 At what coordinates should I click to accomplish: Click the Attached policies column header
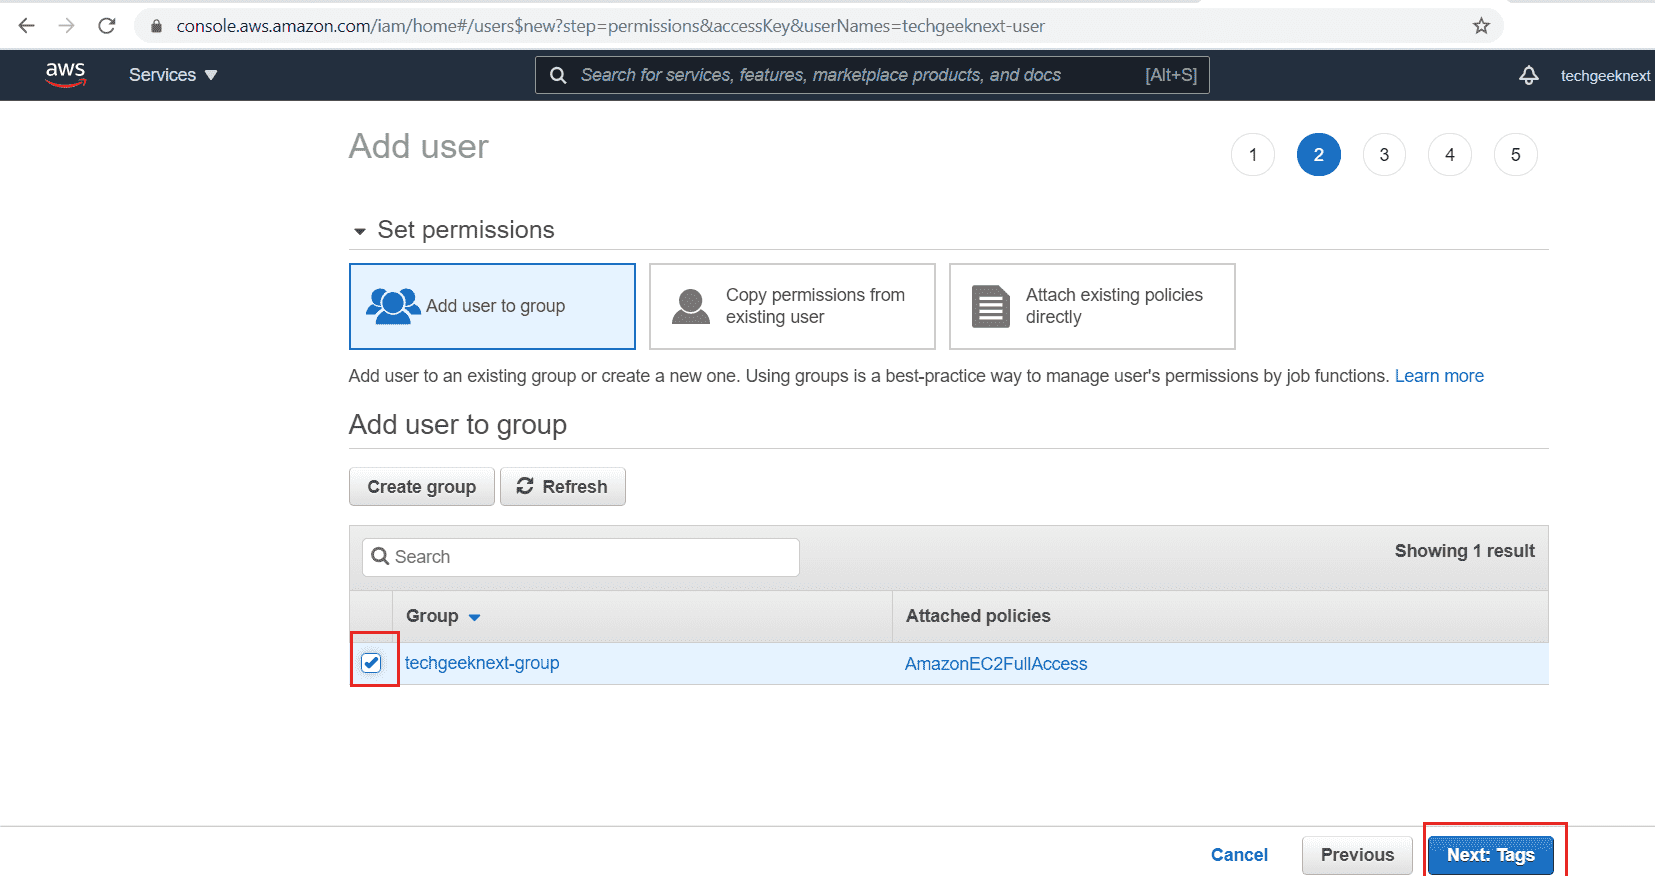[x=978, y=616]
